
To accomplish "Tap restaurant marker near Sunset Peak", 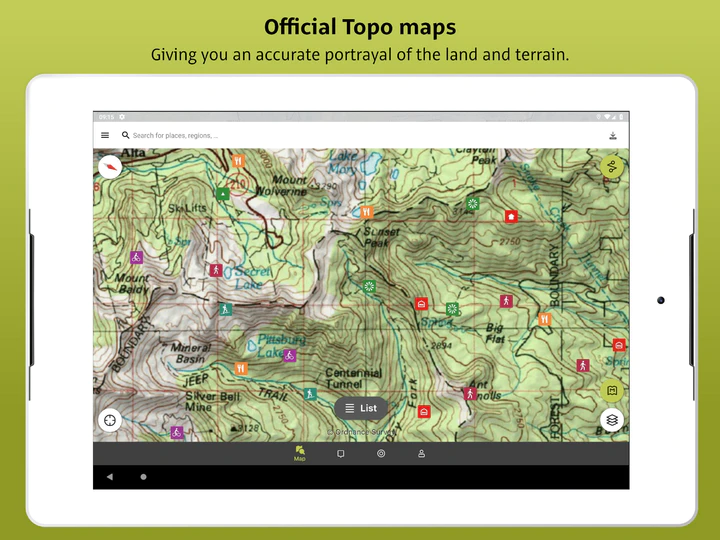I will coord(368,212).
